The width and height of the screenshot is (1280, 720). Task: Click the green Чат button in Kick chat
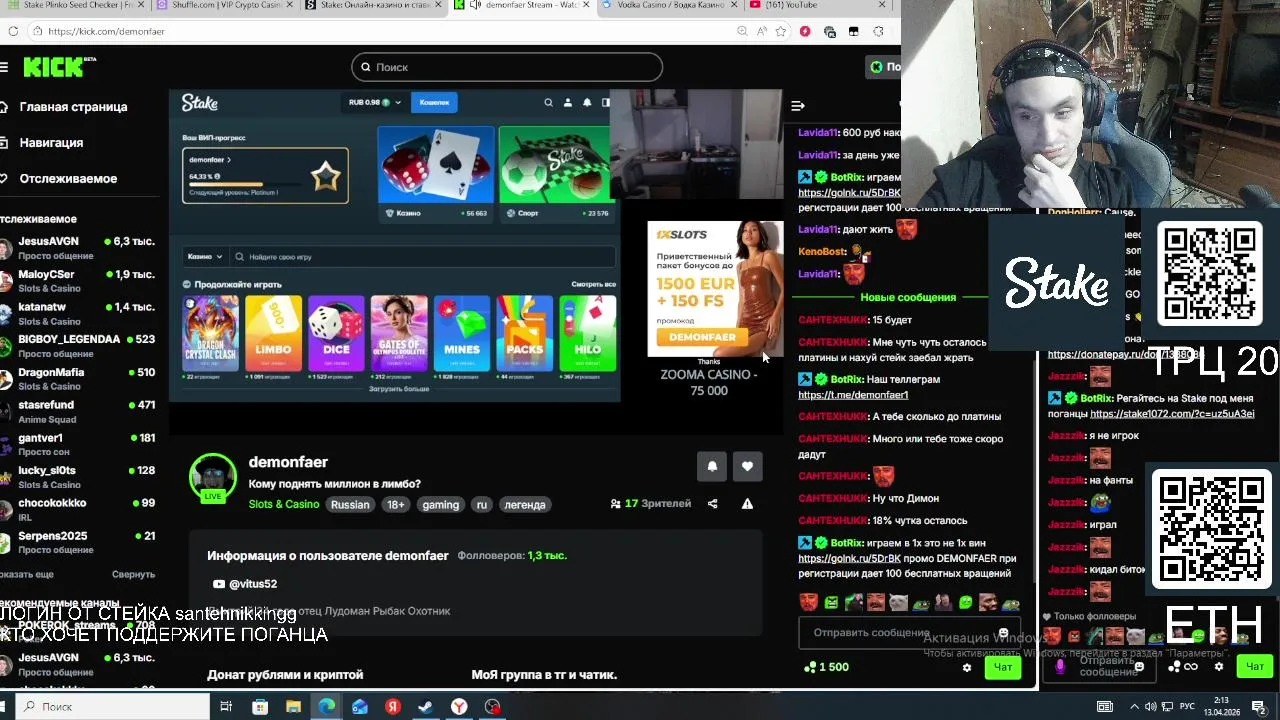click(1003, 667)
